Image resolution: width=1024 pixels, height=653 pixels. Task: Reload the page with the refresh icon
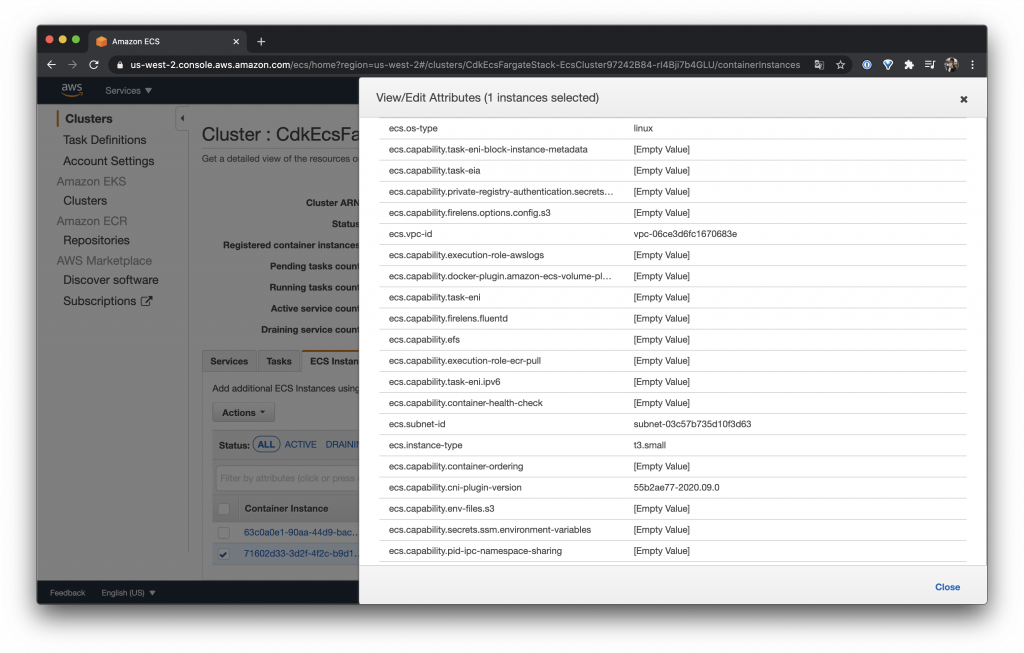pyautogui.click(x=94, y=65)
